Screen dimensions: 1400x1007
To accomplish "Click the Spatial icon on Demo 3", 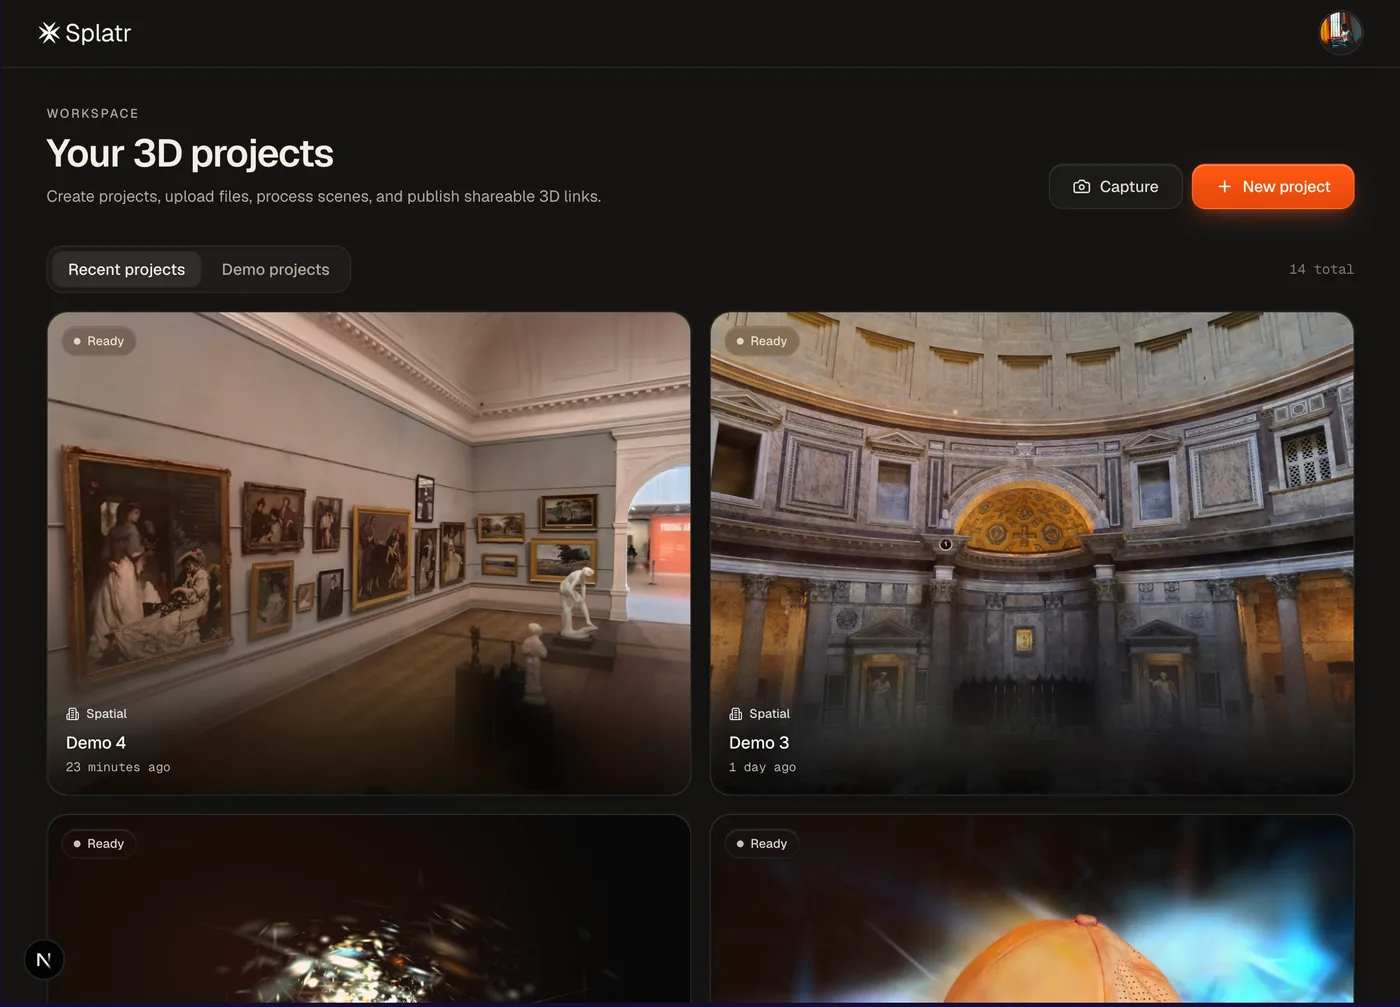I will 736,714.
